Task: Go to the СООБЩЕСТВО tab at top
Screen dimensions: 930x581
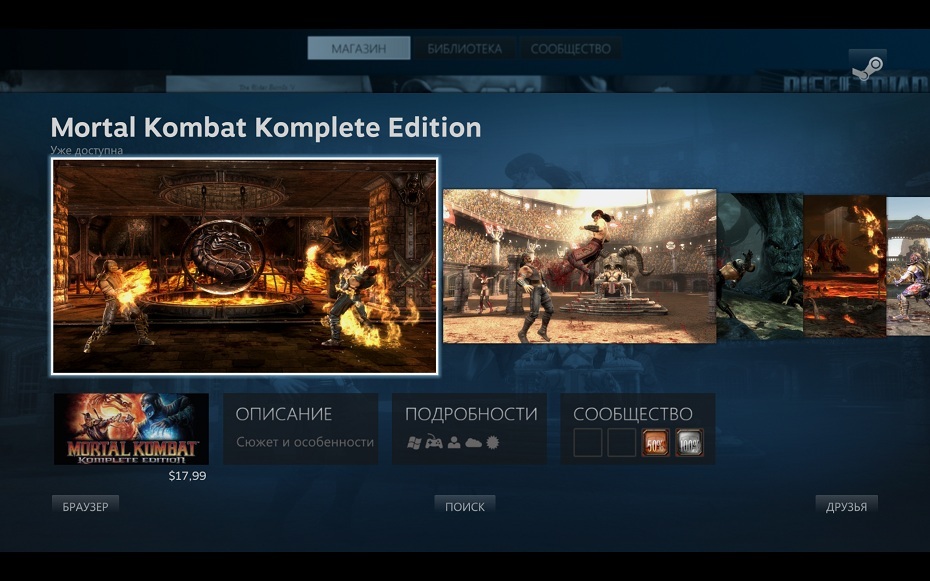Action: point(571,48)
